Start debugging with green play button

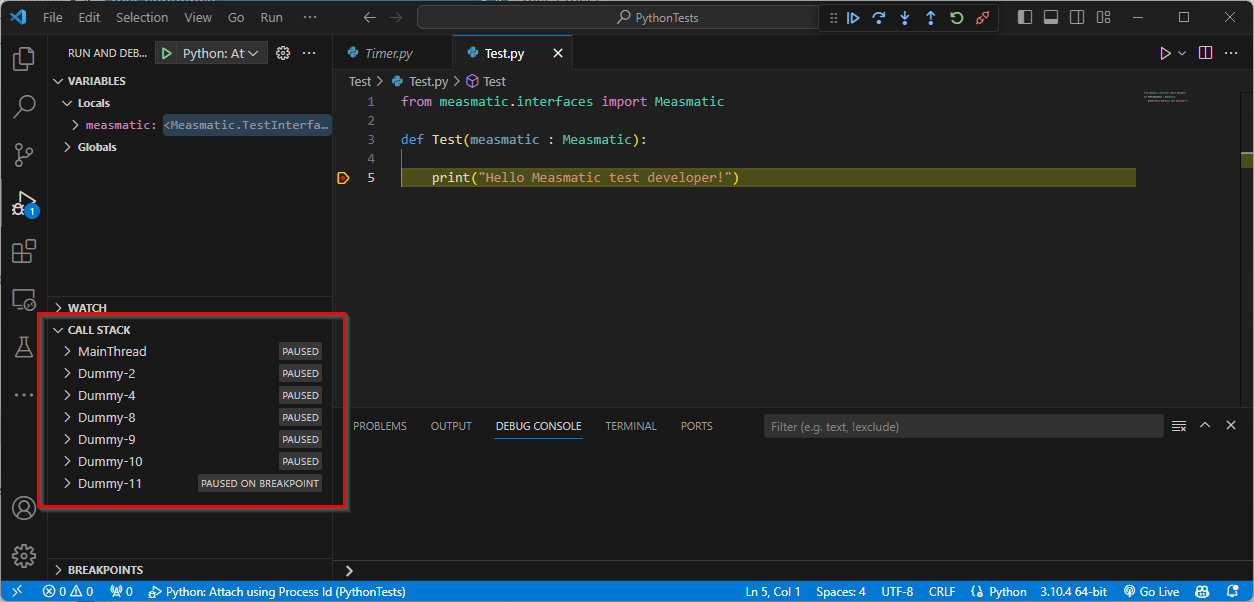(x=167, y=53)
